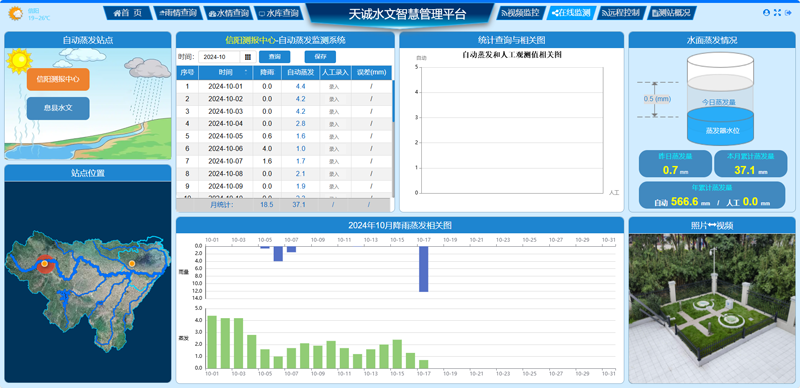Click the logout arrow icon
The height and width of the screenshot is (388, 800).
(787, 13)
